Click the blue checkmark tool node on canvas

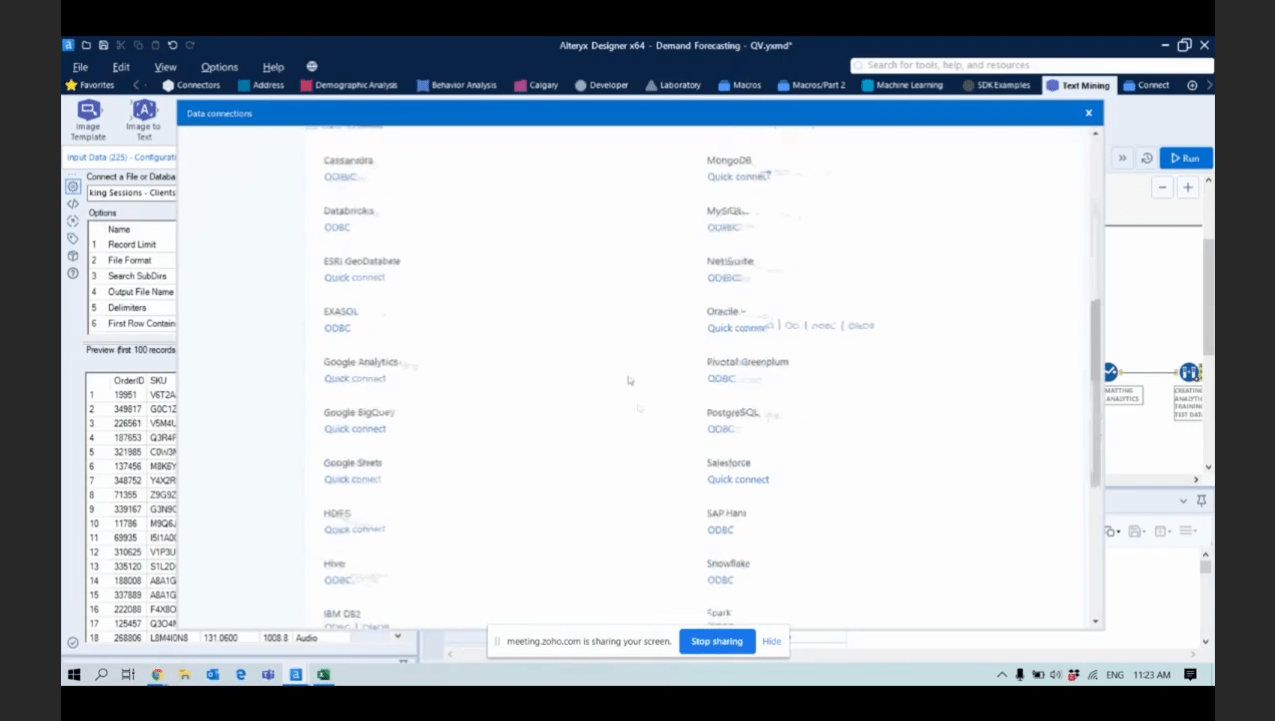coord(1110,372)
